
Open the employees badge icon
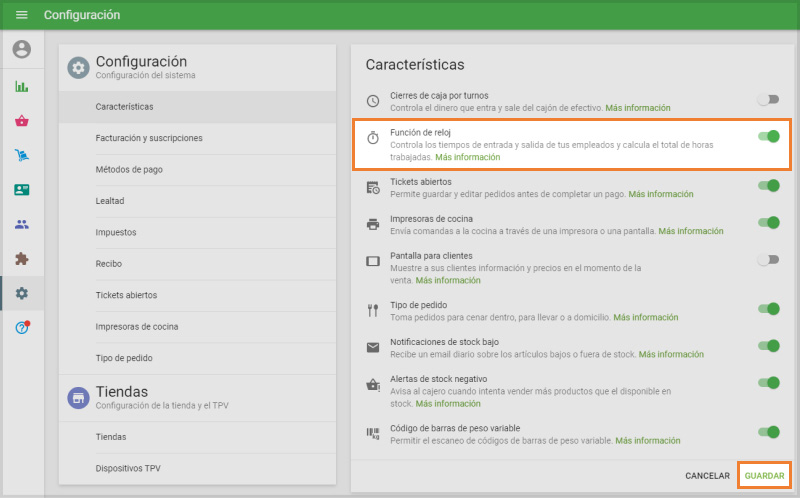pos(21,190)
